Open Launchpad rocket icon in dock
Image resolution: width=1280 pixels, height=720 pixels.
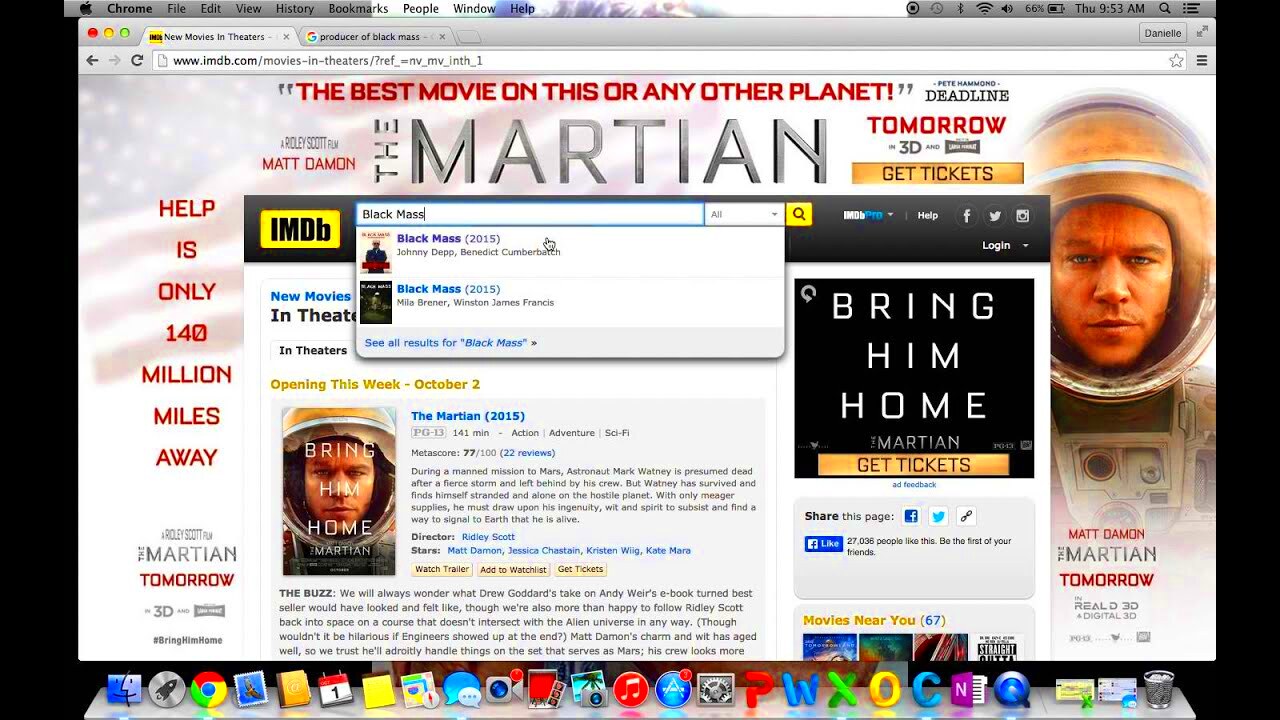tap(167, 690)
